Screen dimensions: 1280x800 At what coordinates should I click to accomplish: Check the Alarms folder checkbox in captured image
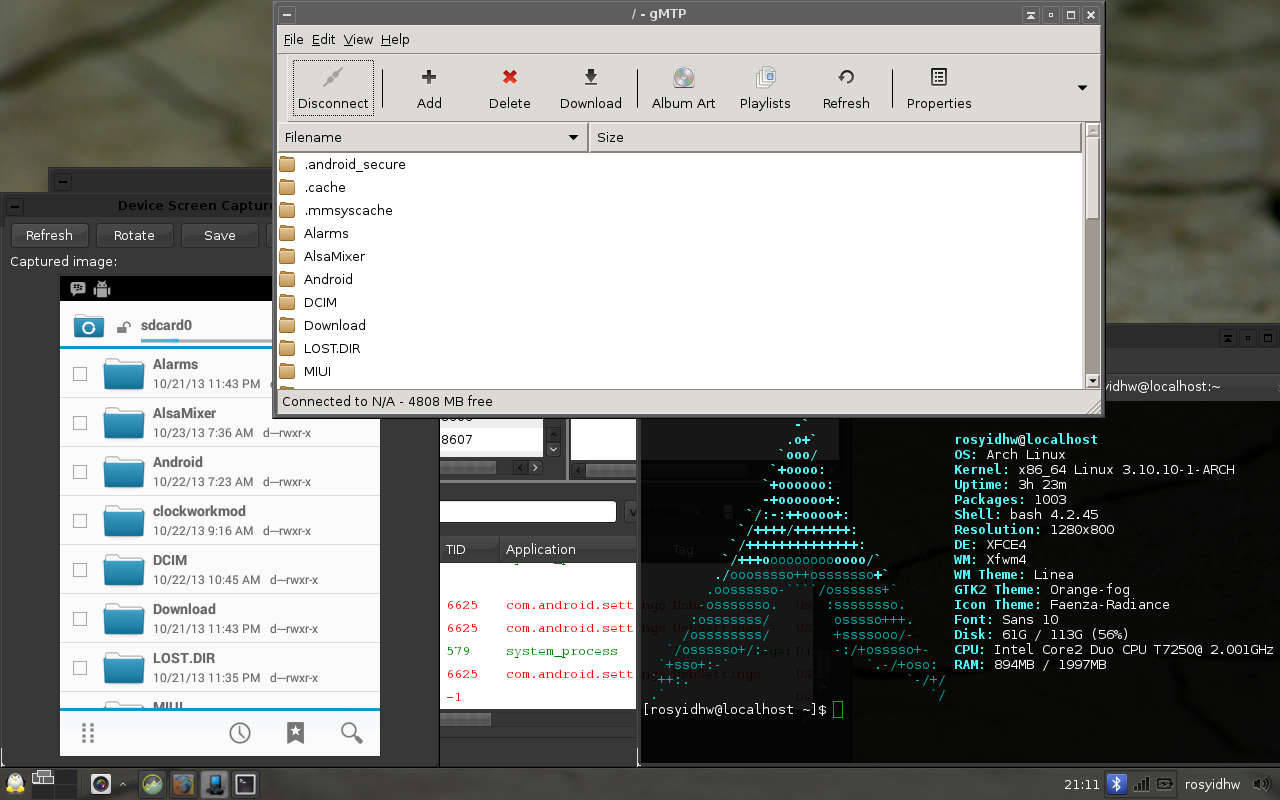(x=80, y=374)
